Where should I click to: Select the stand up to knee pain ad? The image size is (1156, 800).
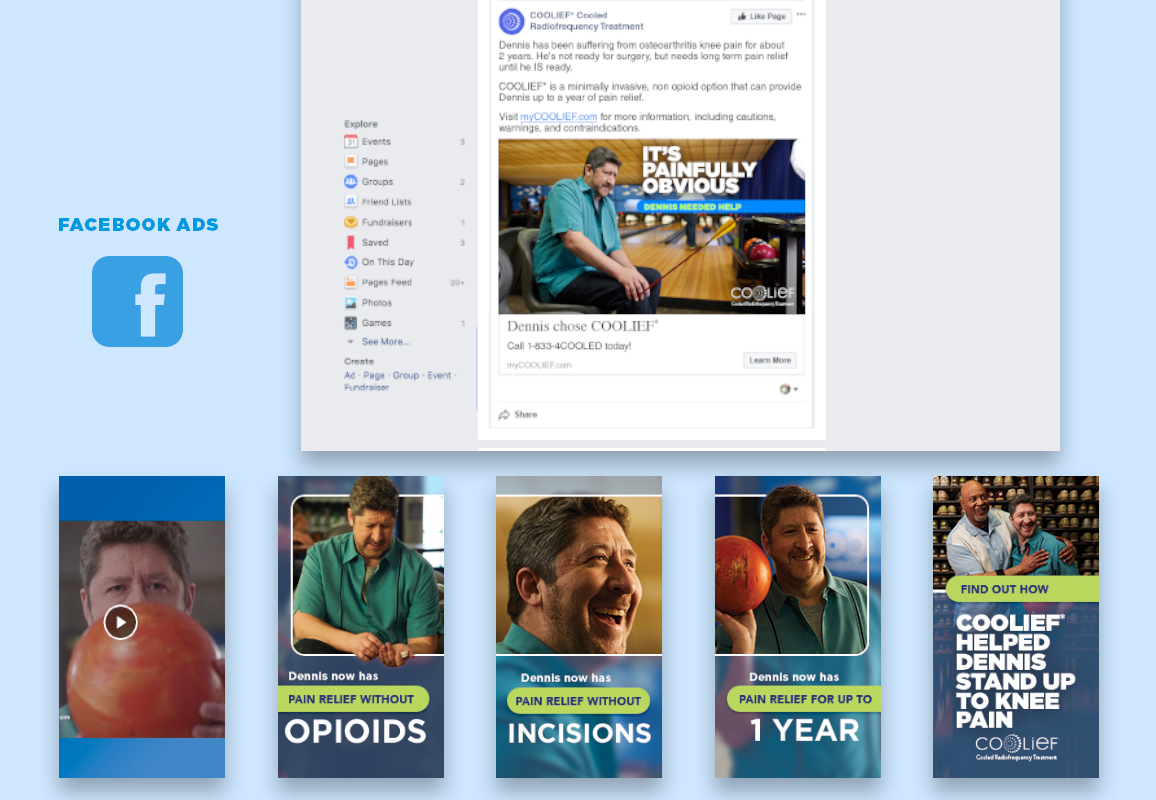[x=1016, y=627]
